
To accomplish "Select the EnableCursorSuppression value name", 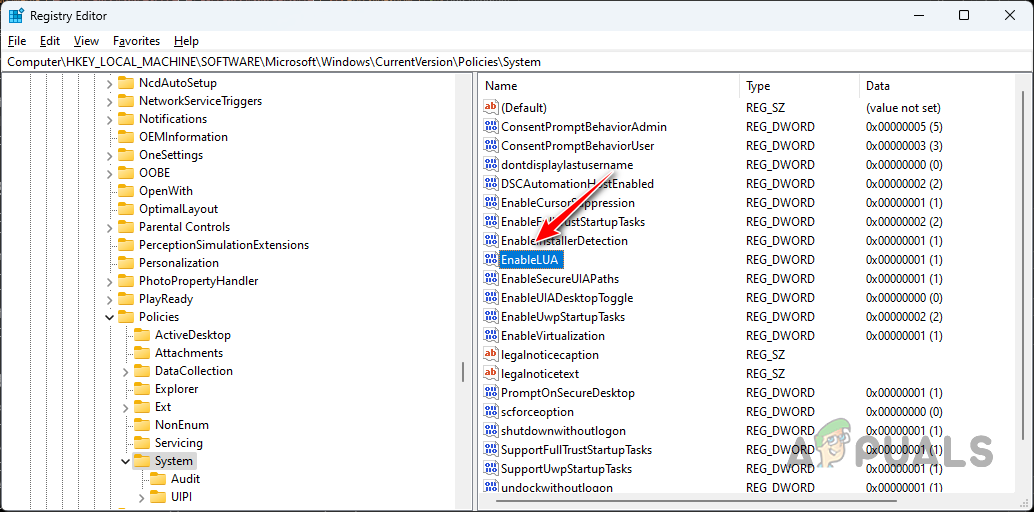I will [567, 203].
